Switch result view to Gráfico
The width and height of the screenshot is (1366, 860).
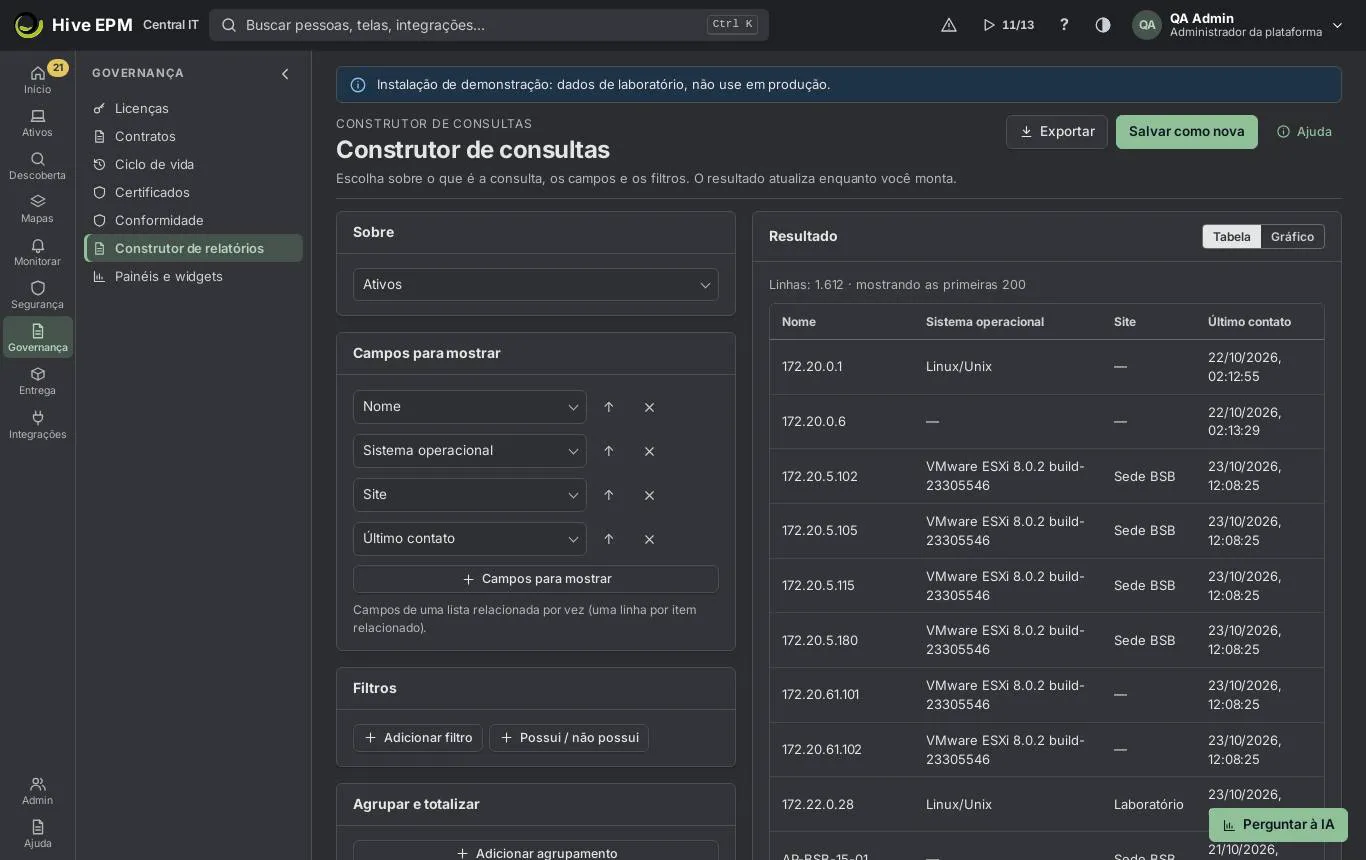(1292, 237)
